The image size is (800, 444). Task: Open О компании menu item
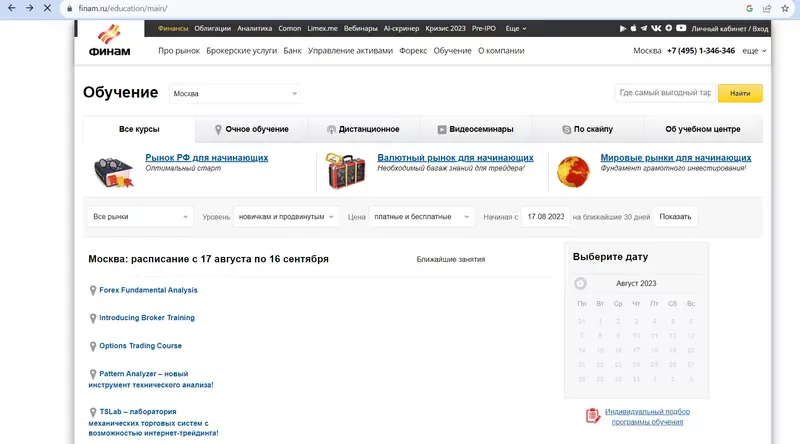(501, 51)
